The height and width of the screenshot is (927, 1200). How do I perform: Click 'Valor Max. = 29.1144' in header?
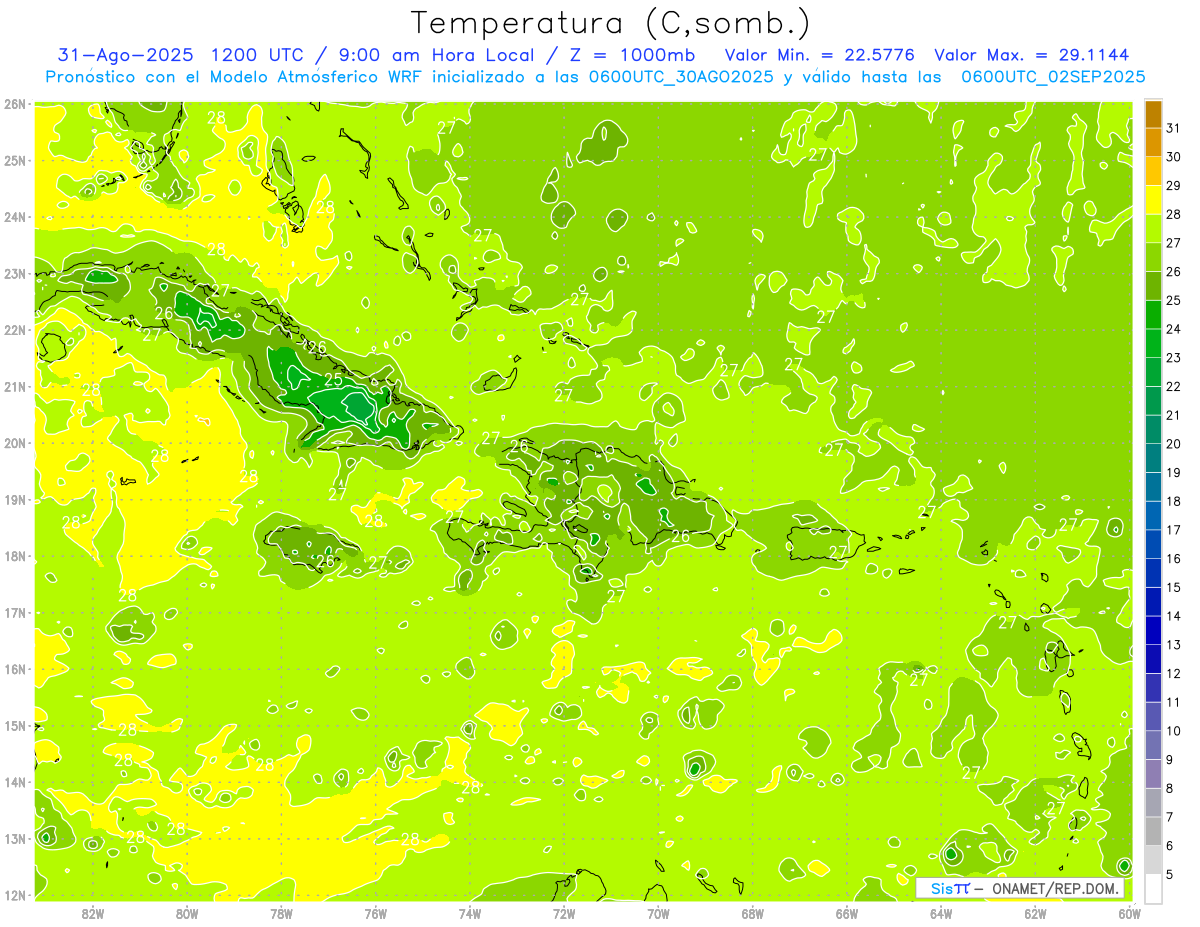[x=1031, y=55]
